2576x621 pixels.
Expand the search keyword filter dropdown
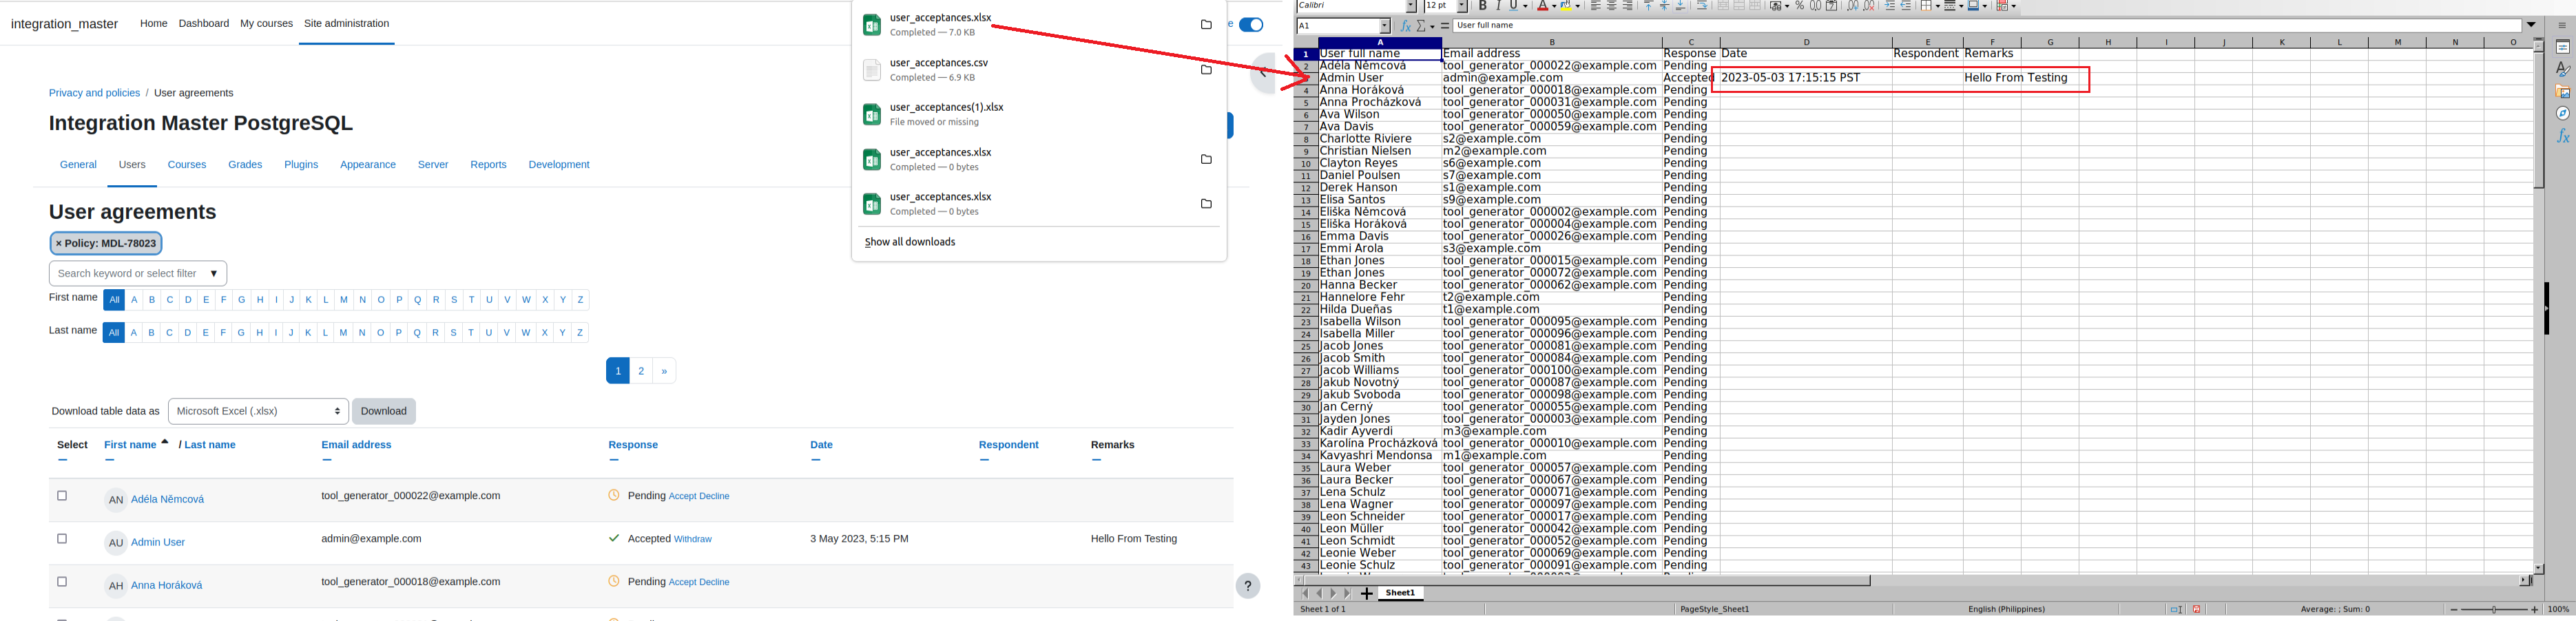[x=214, y=273]
